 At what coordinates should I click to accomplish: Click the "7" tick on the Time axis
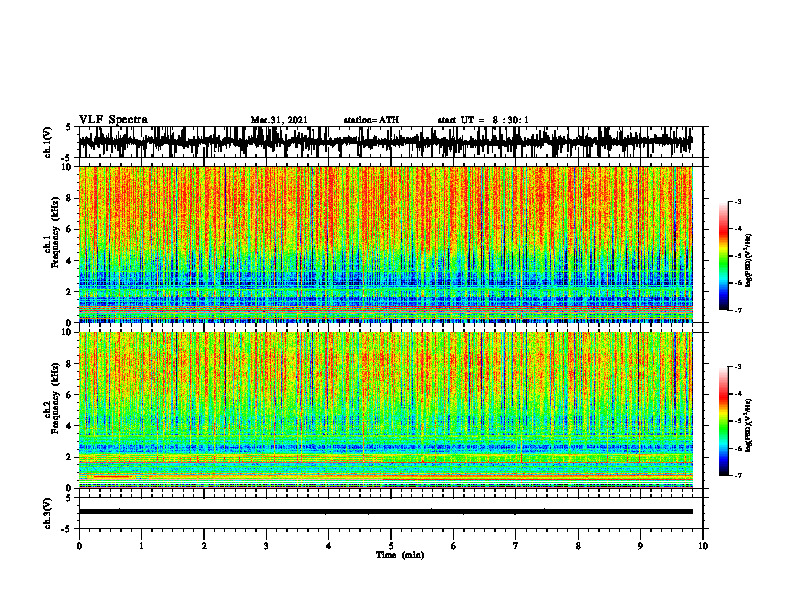click(x=516, y=546)
